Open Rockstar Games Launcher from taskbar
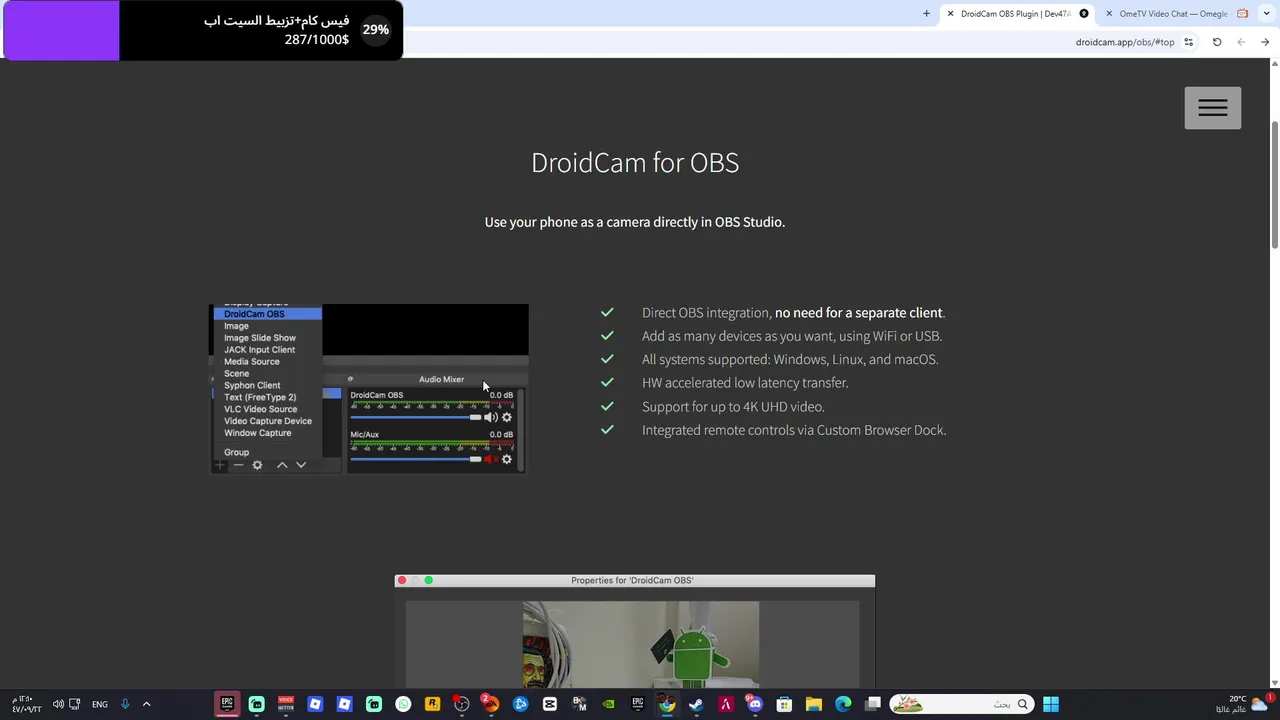The width and height of the screenshot is (1280, 720). tap(432, 704)
